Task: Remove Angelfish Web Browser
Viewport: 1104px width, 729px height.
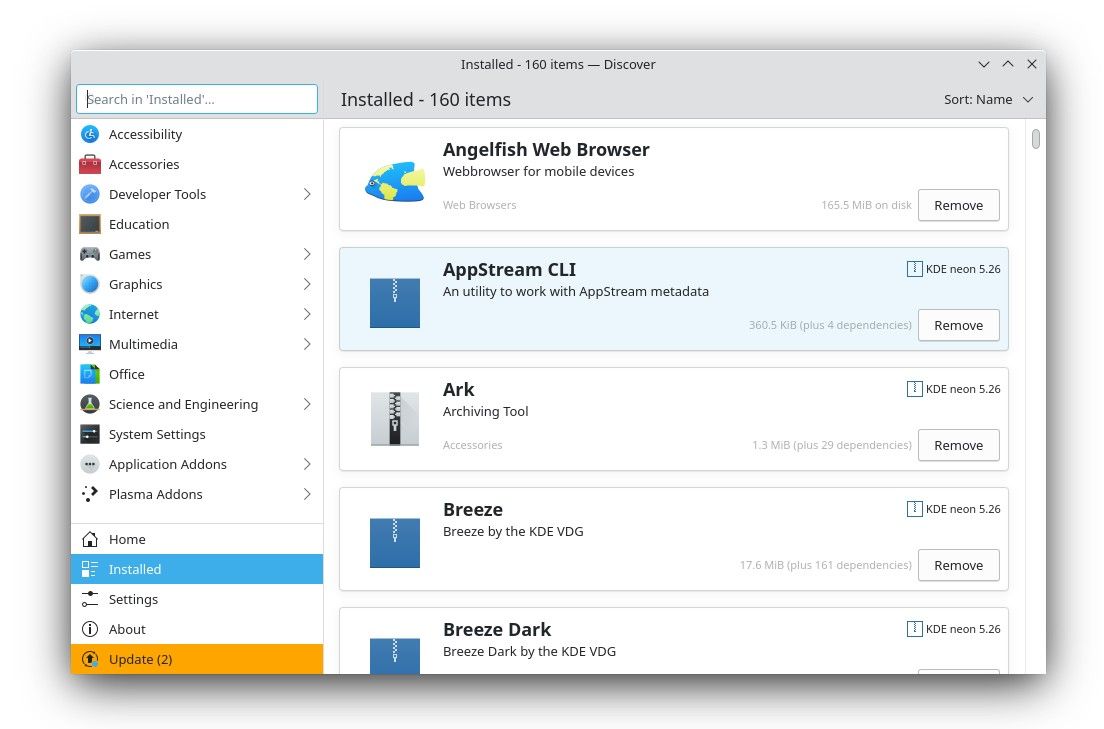Action: tap(958, 205)
